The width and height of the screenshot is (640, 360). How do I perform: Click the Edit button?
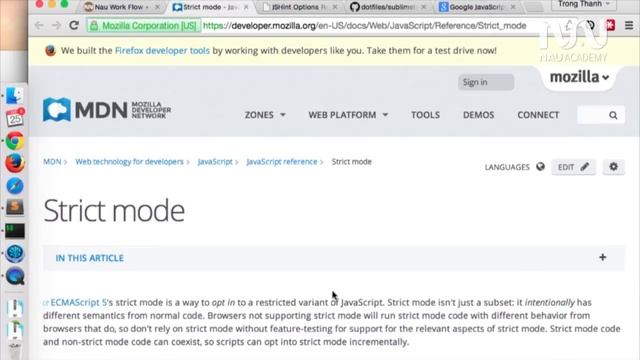click(x=573, y=167)
